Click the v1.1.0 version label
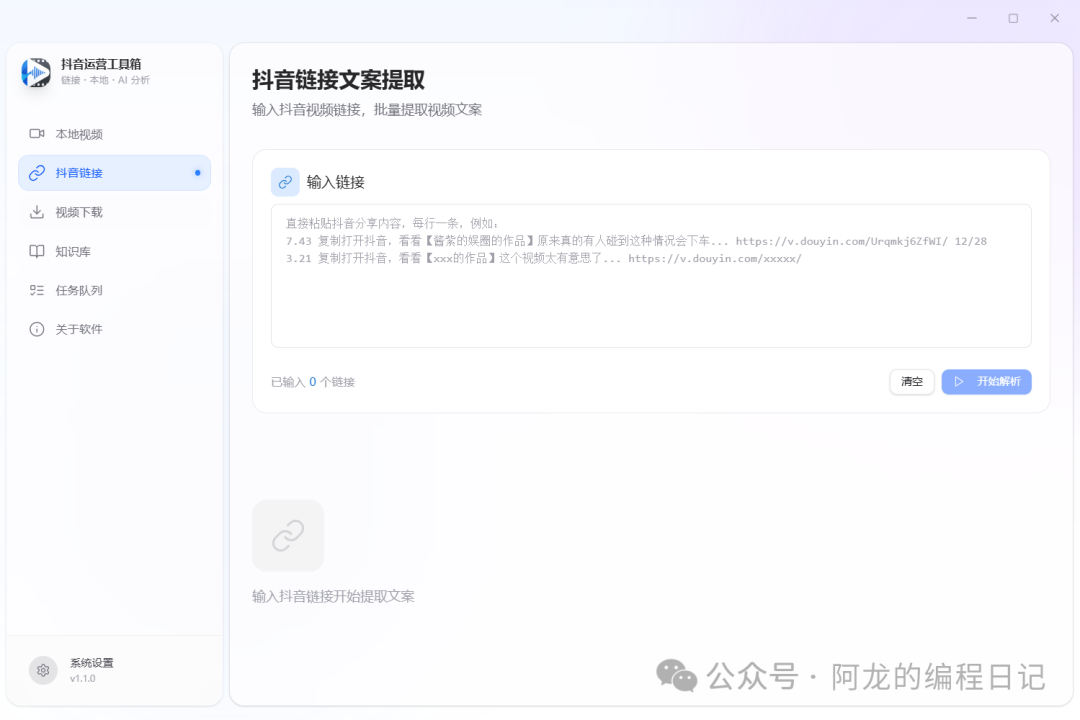Screen dimensions: 1080x720 81,678
